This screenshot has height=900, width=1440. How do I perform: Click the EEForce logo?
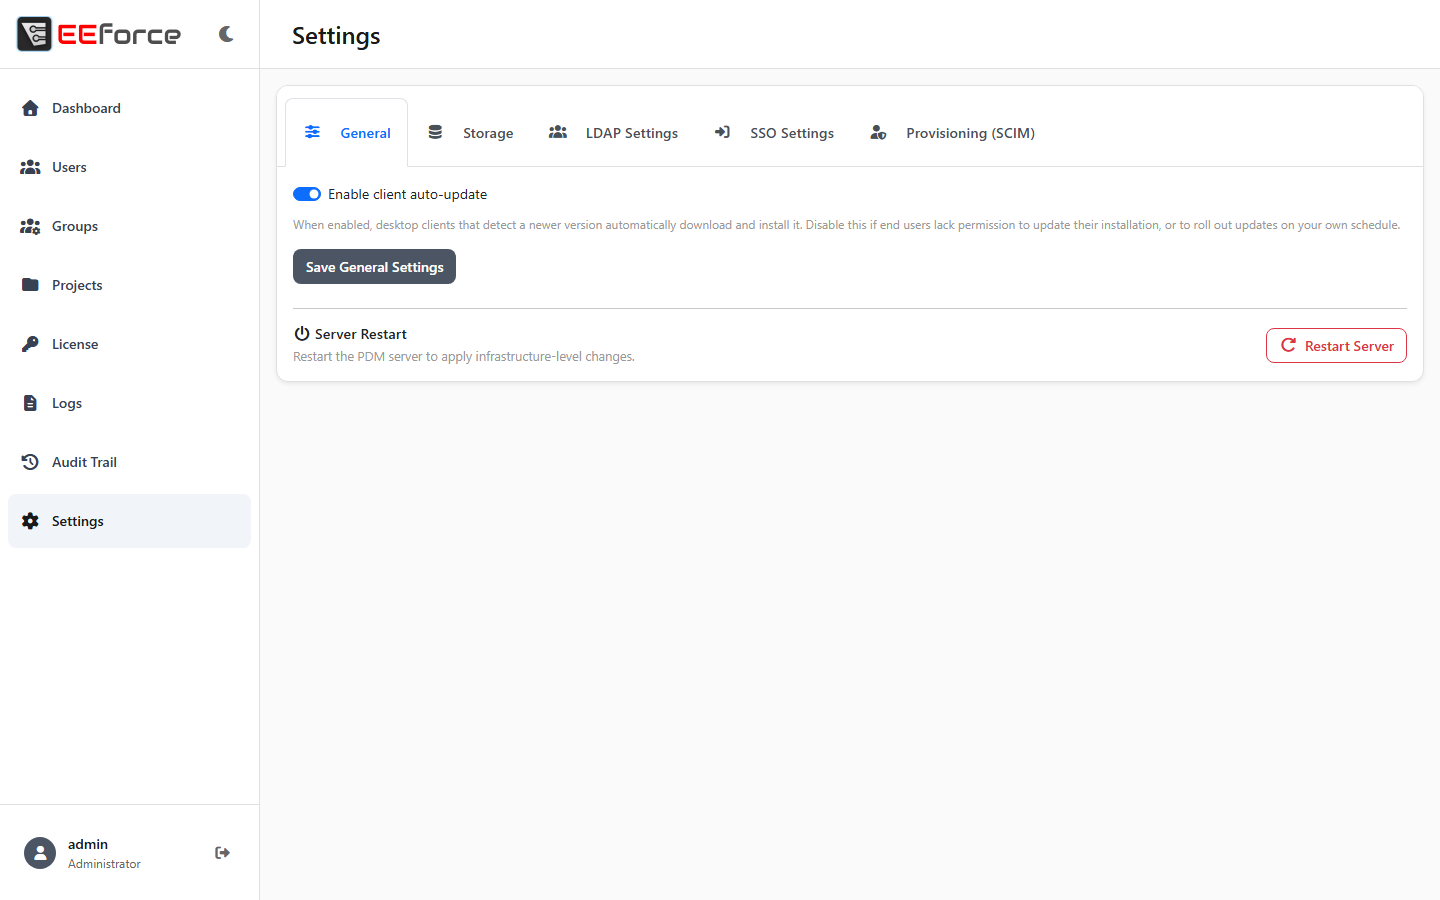tap(99, 34)
